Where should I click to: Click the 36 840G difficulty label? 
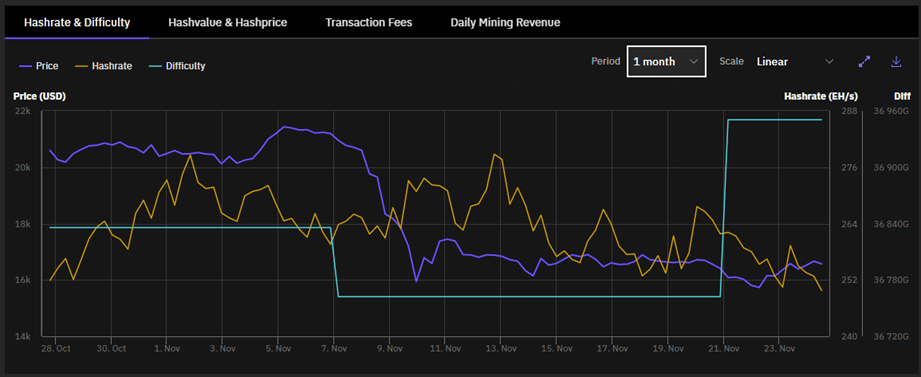(891, 224)
